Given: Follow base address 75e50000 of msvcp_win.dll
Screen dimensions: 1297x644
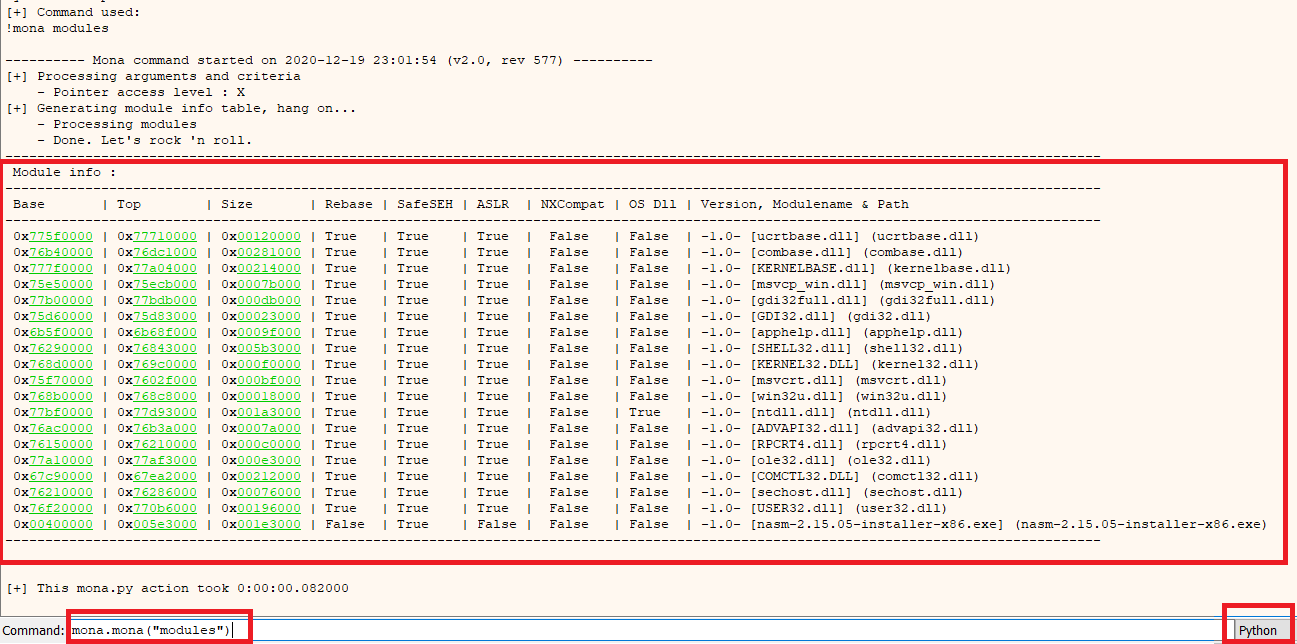Looking at the screenshot, I should click(61, 284).
